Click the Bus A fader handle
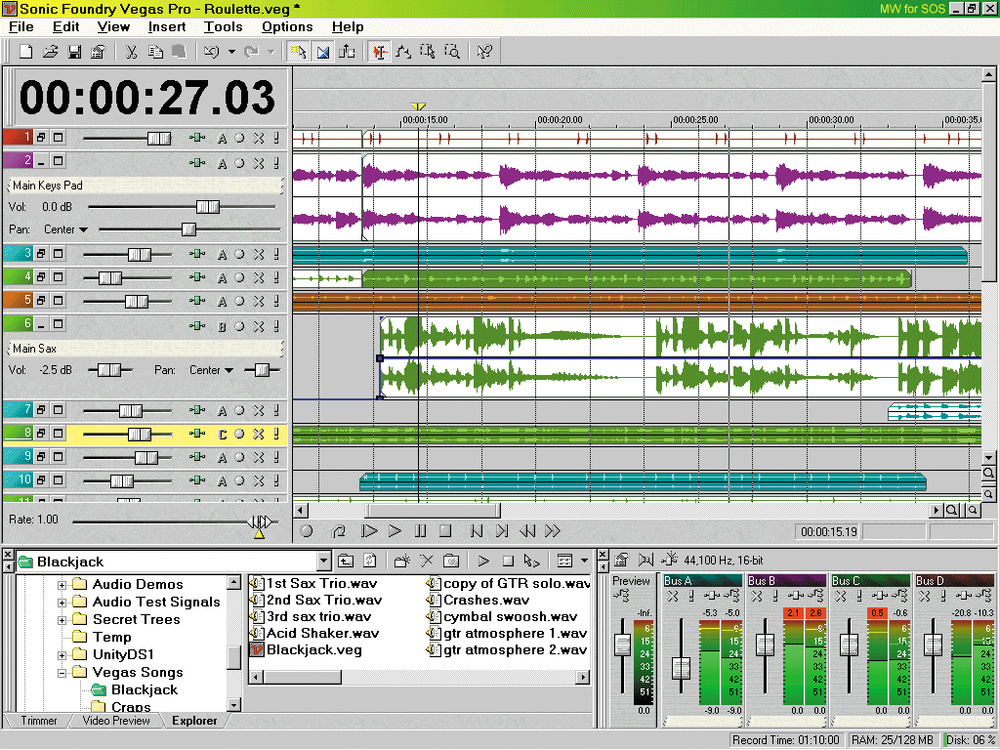 (682, 668)
